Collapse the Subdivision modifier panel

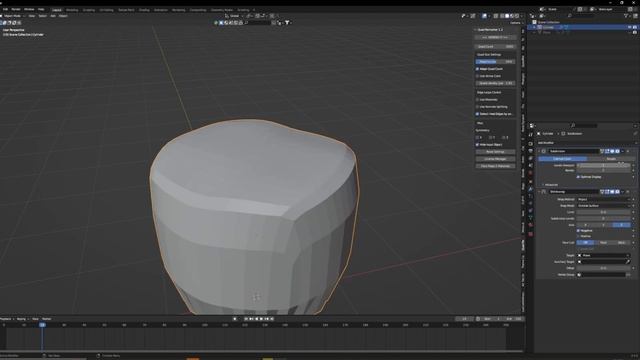point(539,151)
